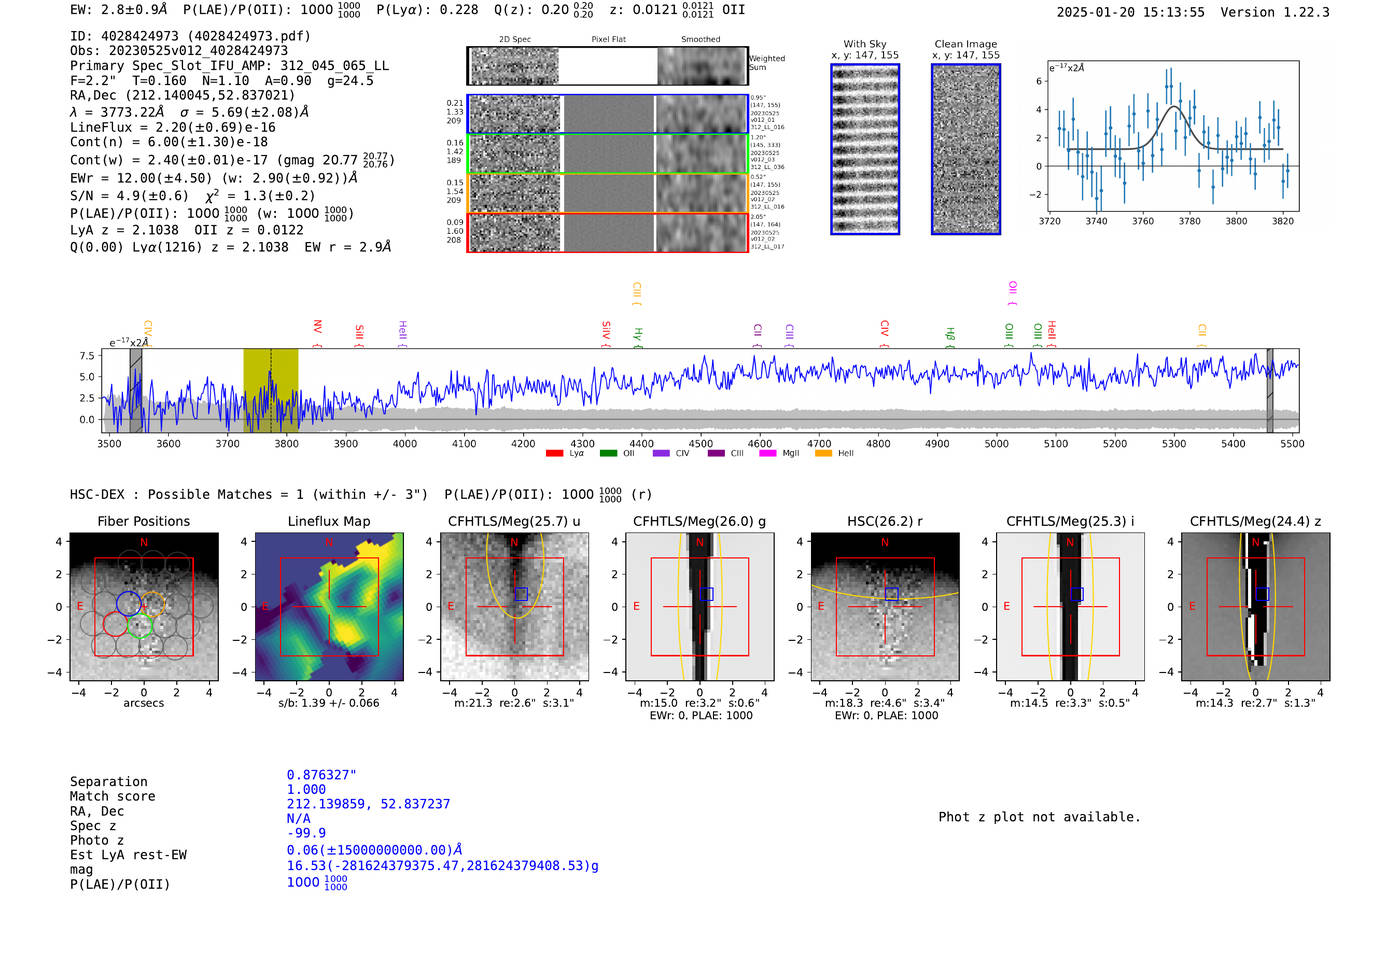The width and height of the screenshot is (1400, 953).
Task: Click the Weighted Sum 2D spectrum row
Action: tap(608, 66)
